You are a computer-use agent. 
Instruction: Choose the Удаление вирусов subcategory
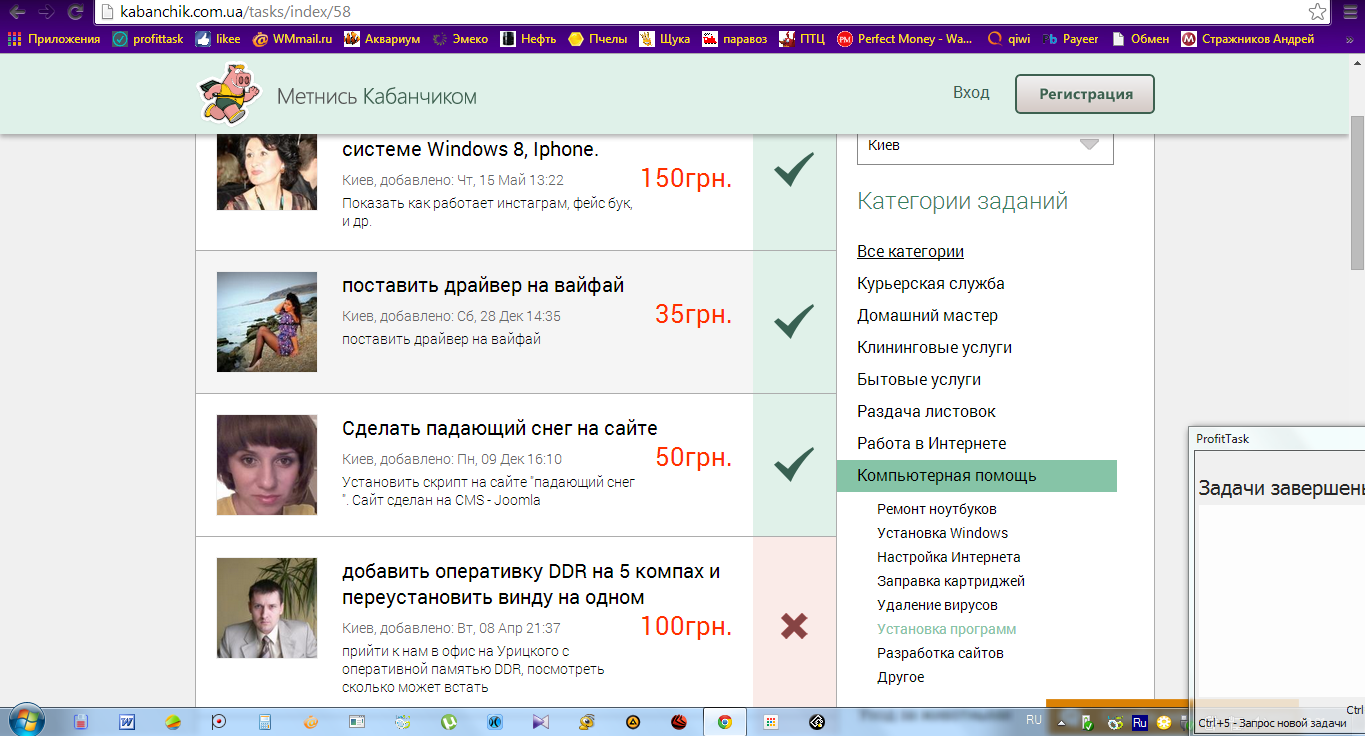[937, 605]
